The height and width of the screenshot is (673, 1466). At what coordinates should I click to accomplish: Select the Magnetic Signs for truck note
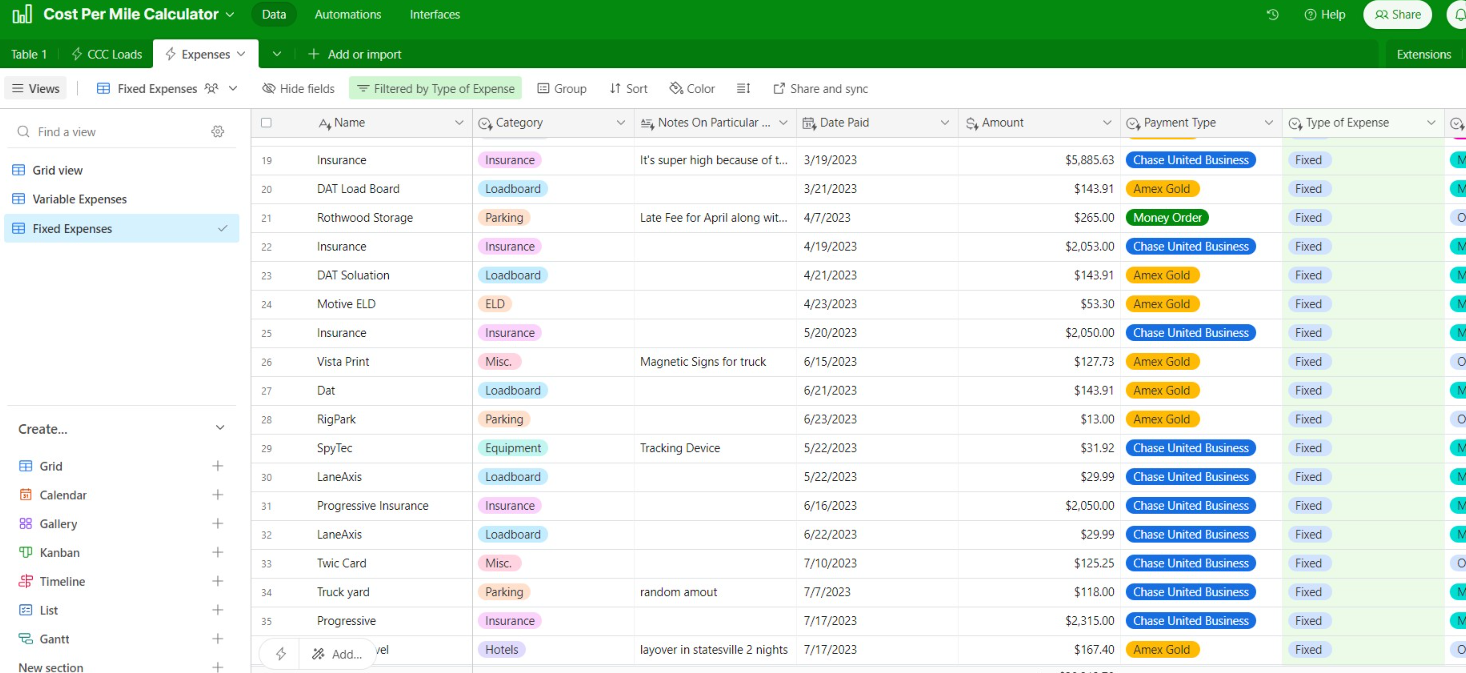coord(715,362)
